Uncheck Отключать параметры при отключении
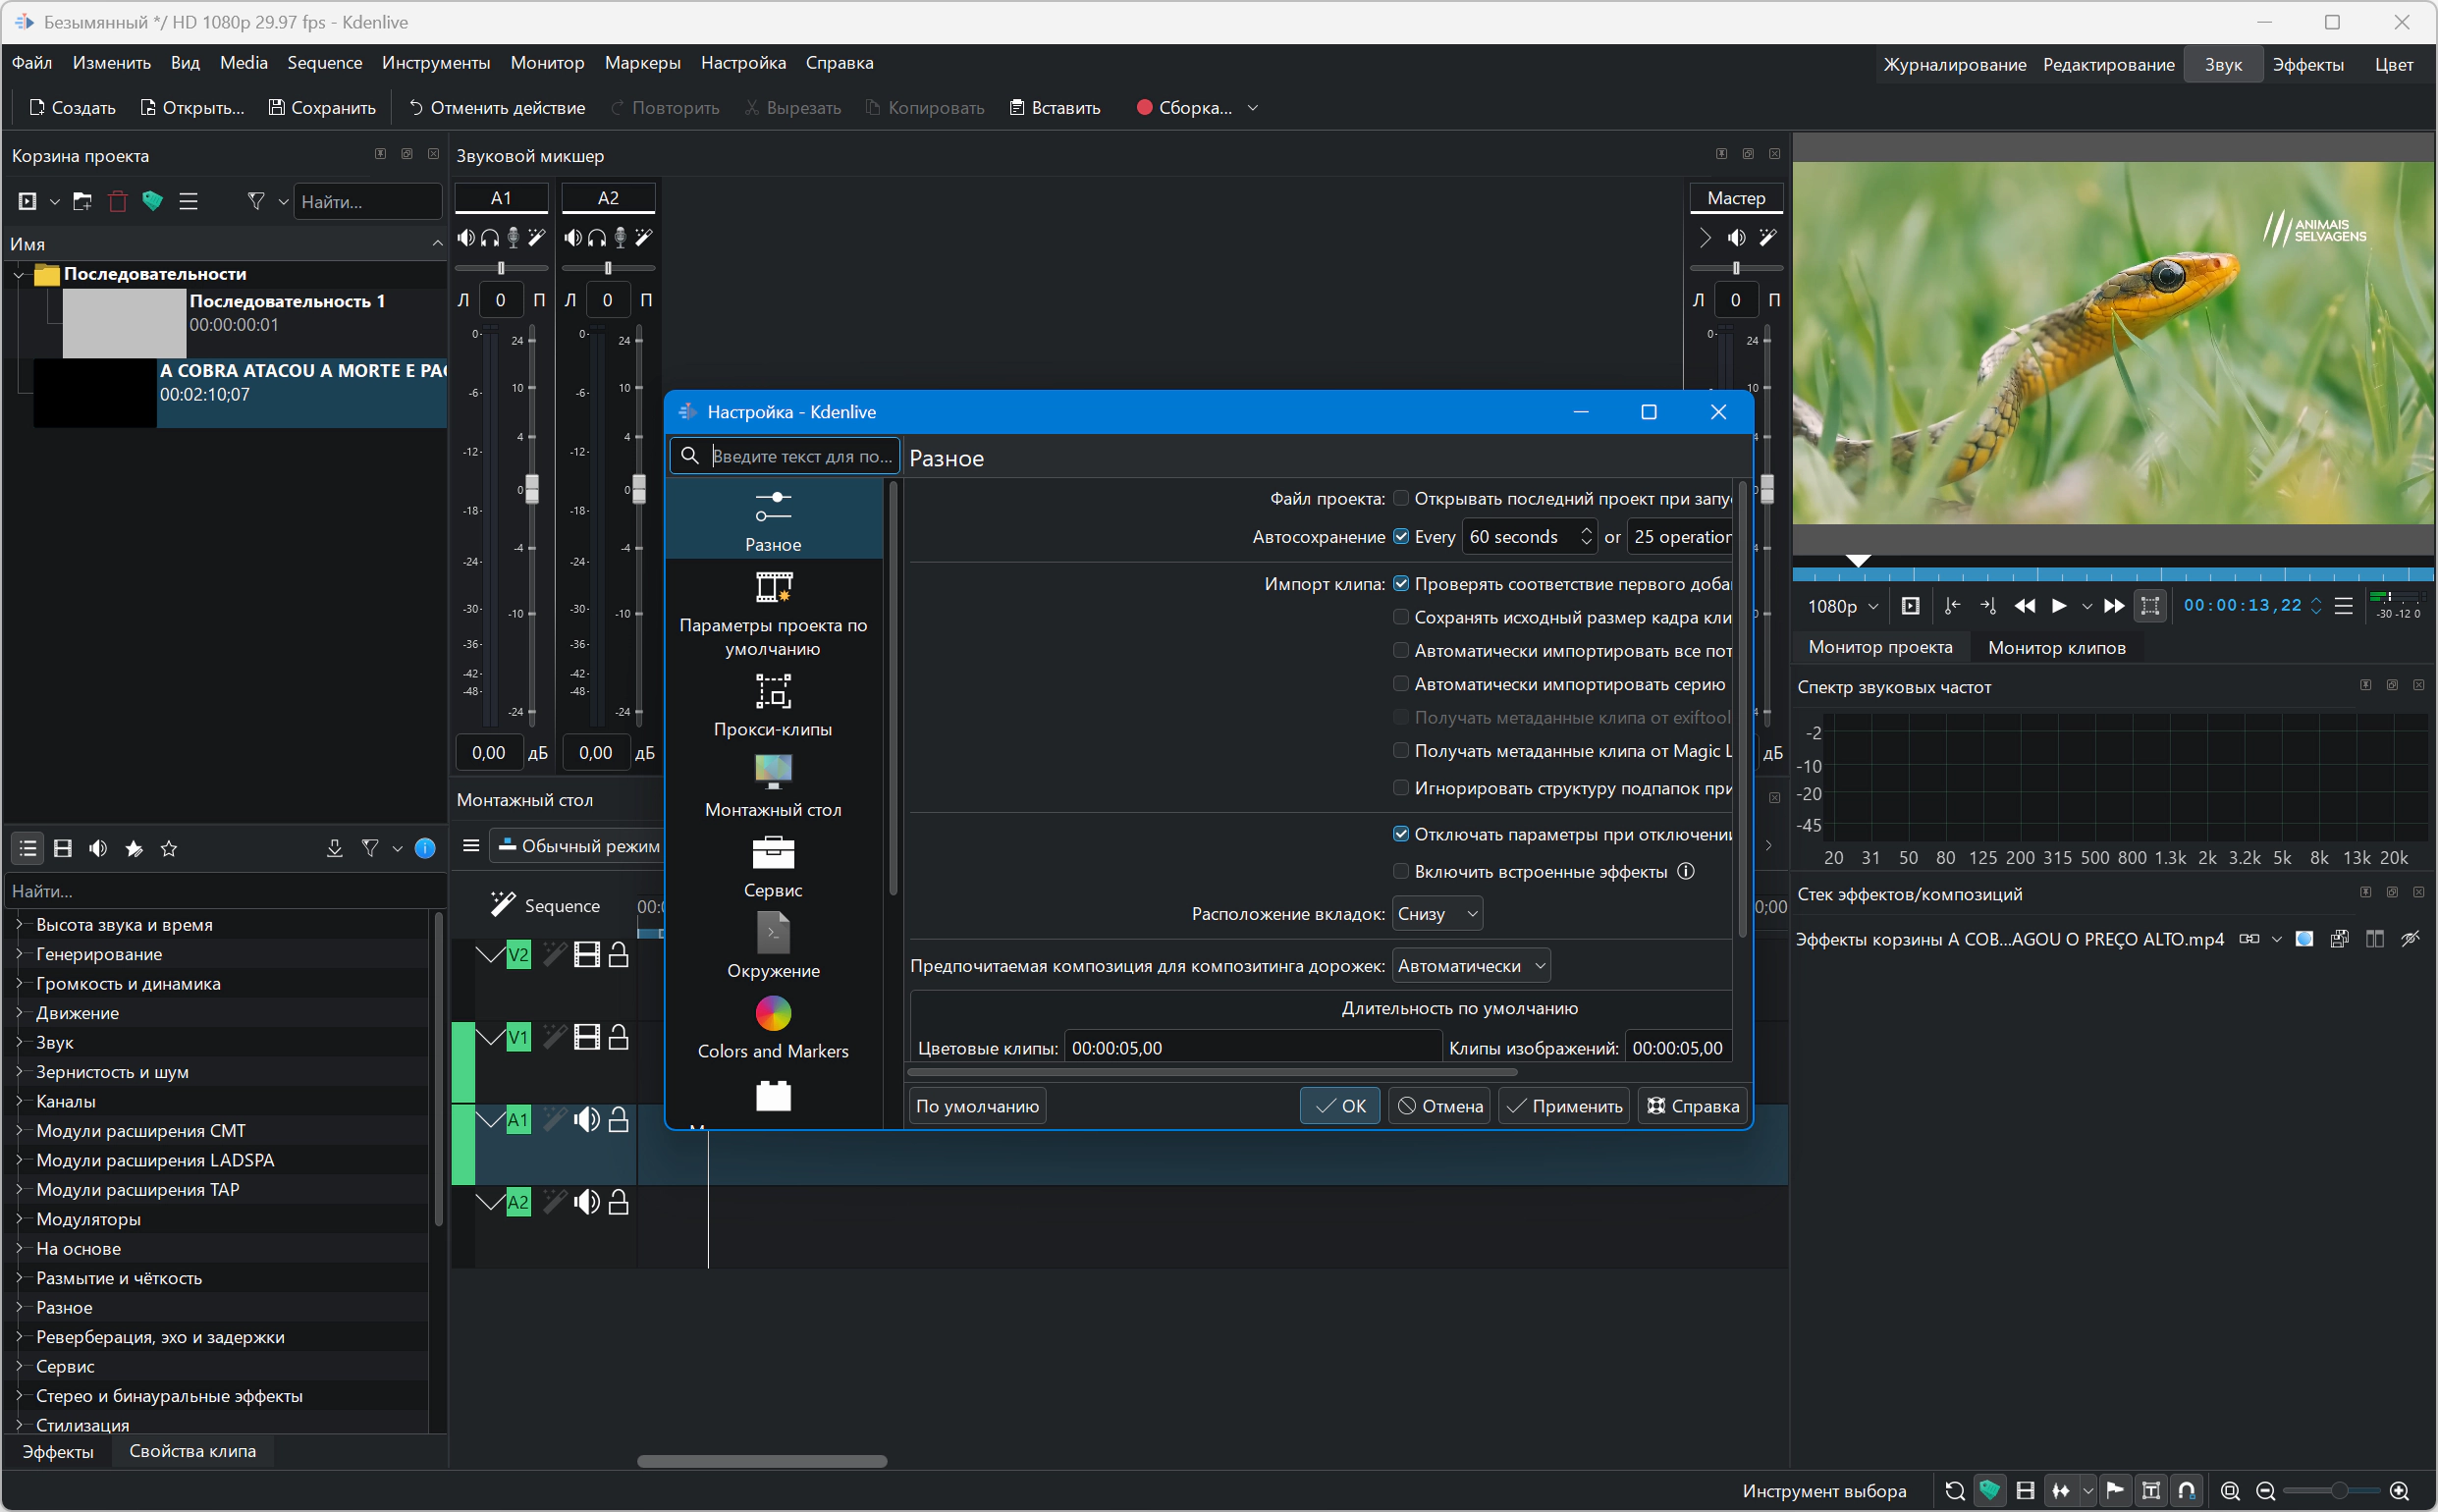 pos(1401,834)
